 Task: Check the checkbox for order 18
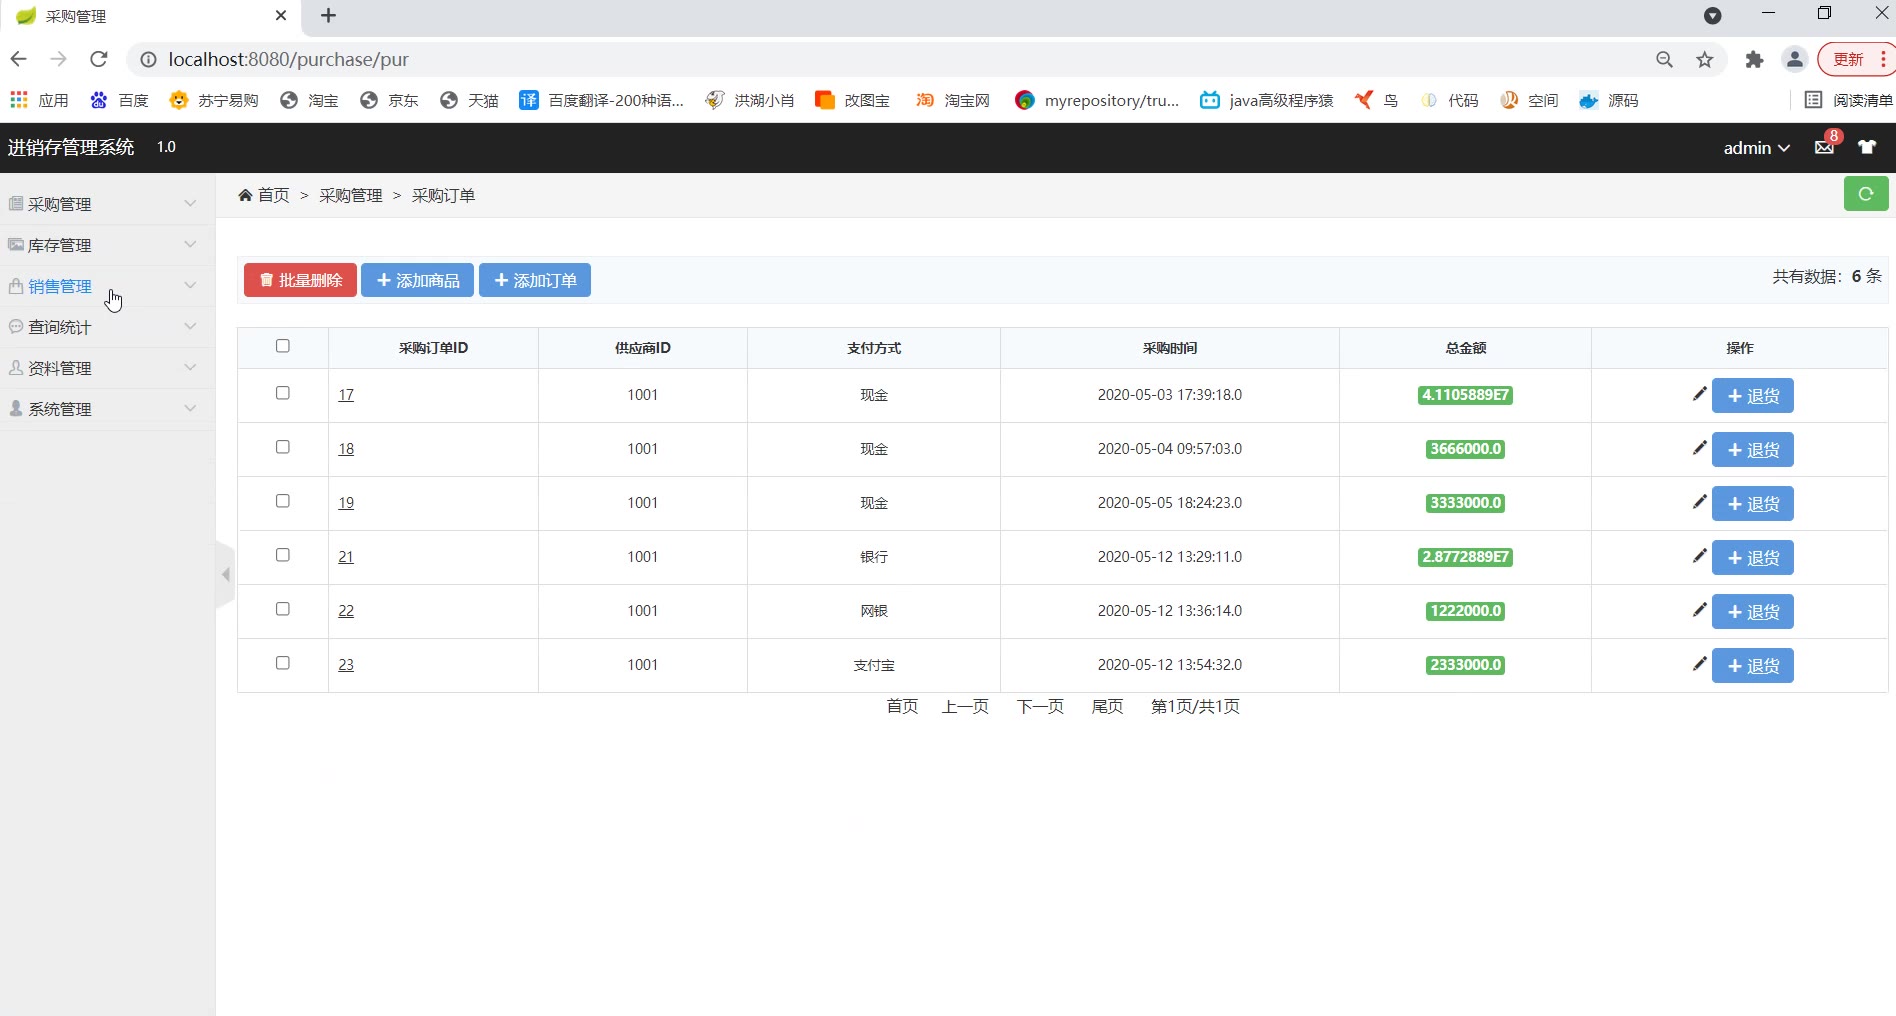[x=283, y=447]
